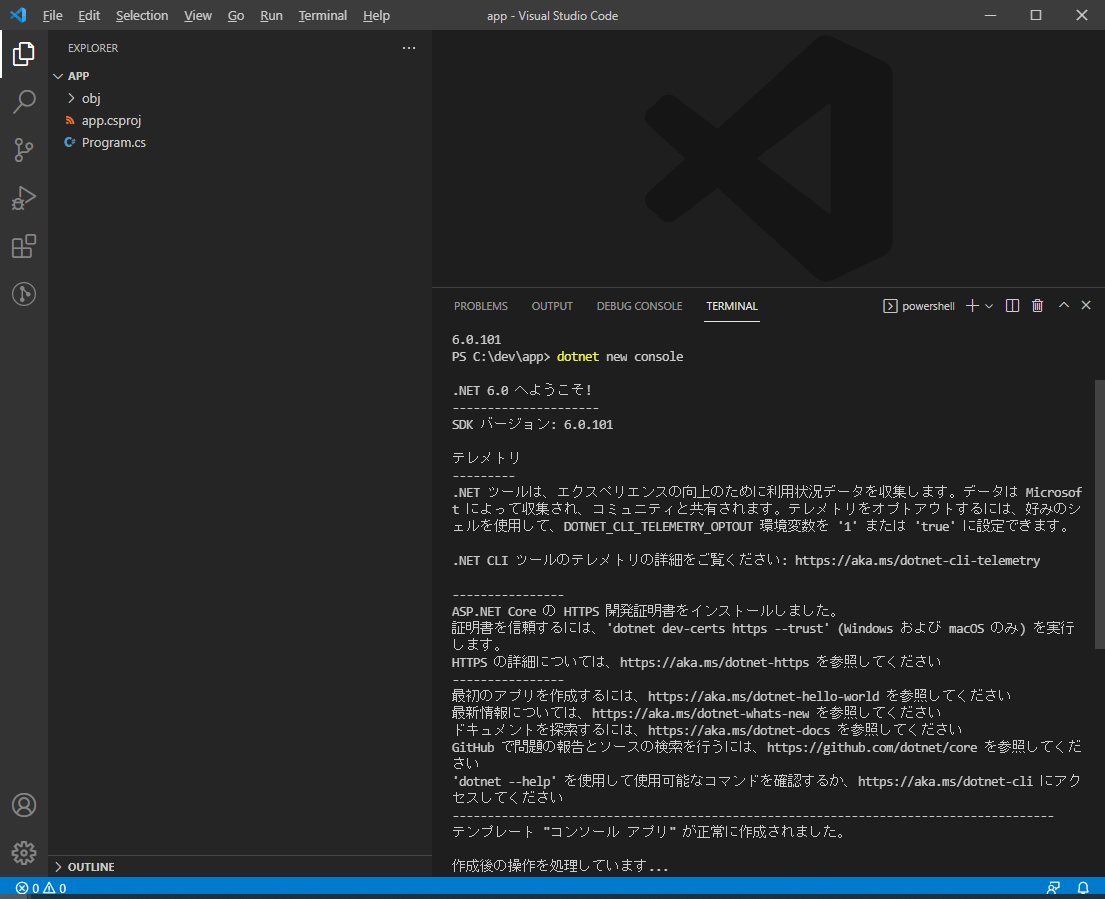Open the Search view icon
This screenshot has width=1105, height=899.
coord(23,101)
